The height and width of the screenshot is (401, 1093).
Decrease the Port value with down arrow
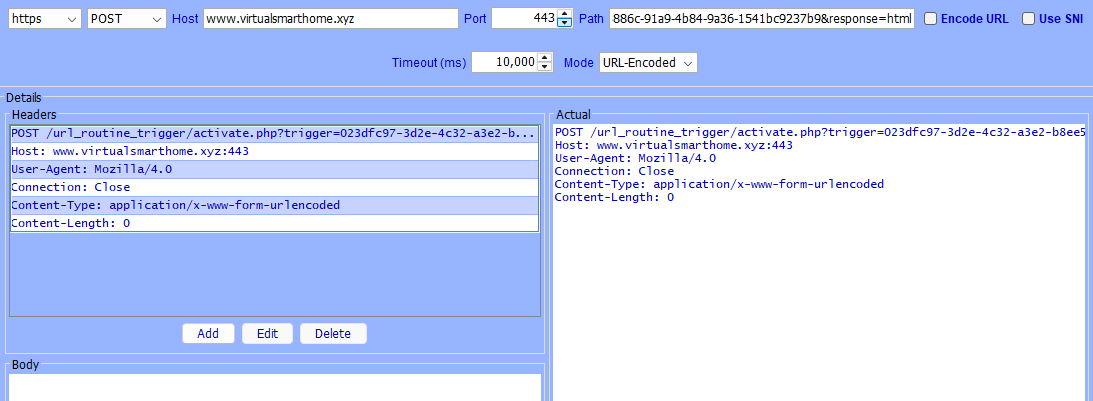pos(565,24)
